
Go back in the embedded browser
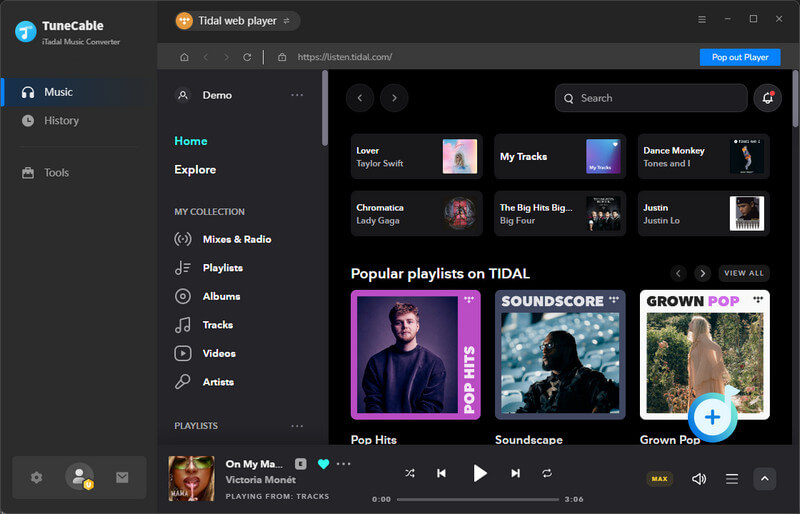coord(206,57)
